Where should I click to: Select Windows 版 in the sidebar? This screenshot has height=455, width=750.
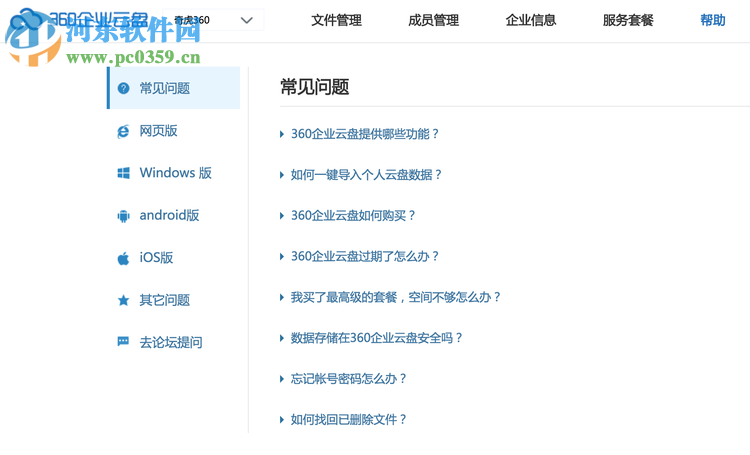[176, 173]
